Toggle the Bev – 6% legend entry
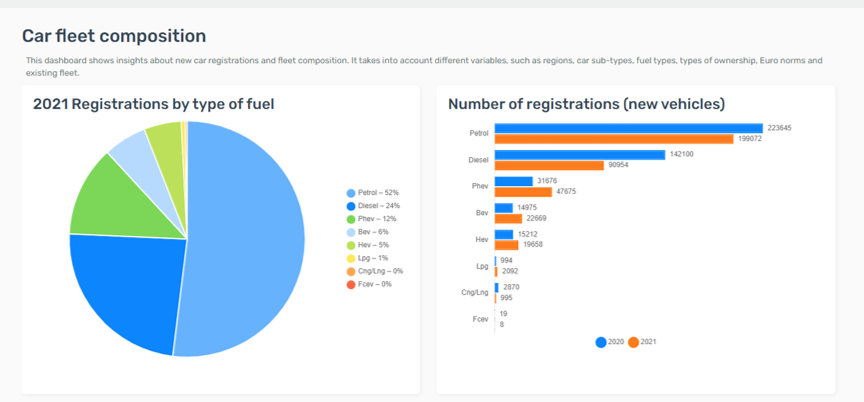 tap(369, 232)
